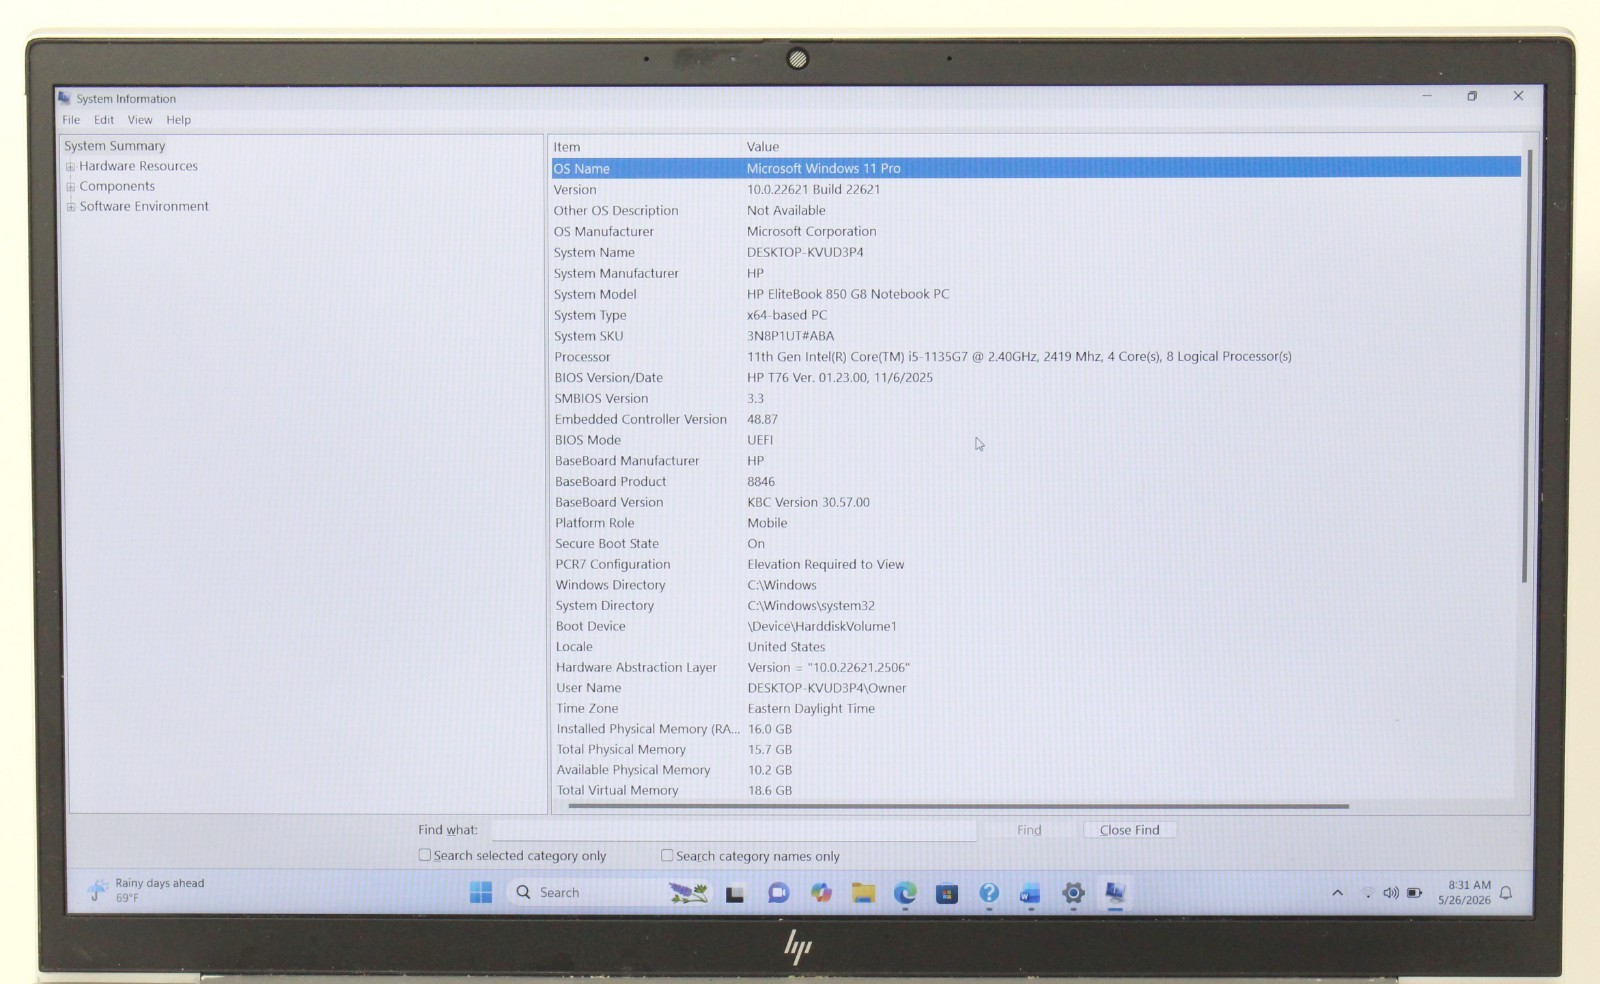The width and height of the screenshot is (1600, 984).
Task: Select the Secure Boot State row
Action: tap(1036, 543)
